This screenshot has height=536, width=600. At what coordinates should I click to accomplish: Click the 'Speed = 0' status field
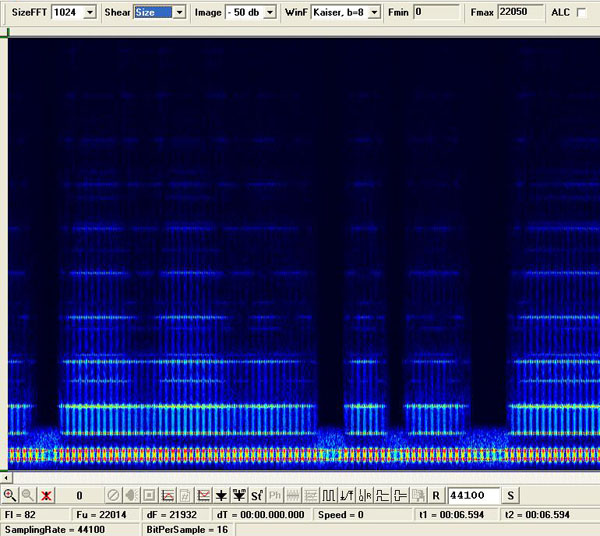[364, 515]
